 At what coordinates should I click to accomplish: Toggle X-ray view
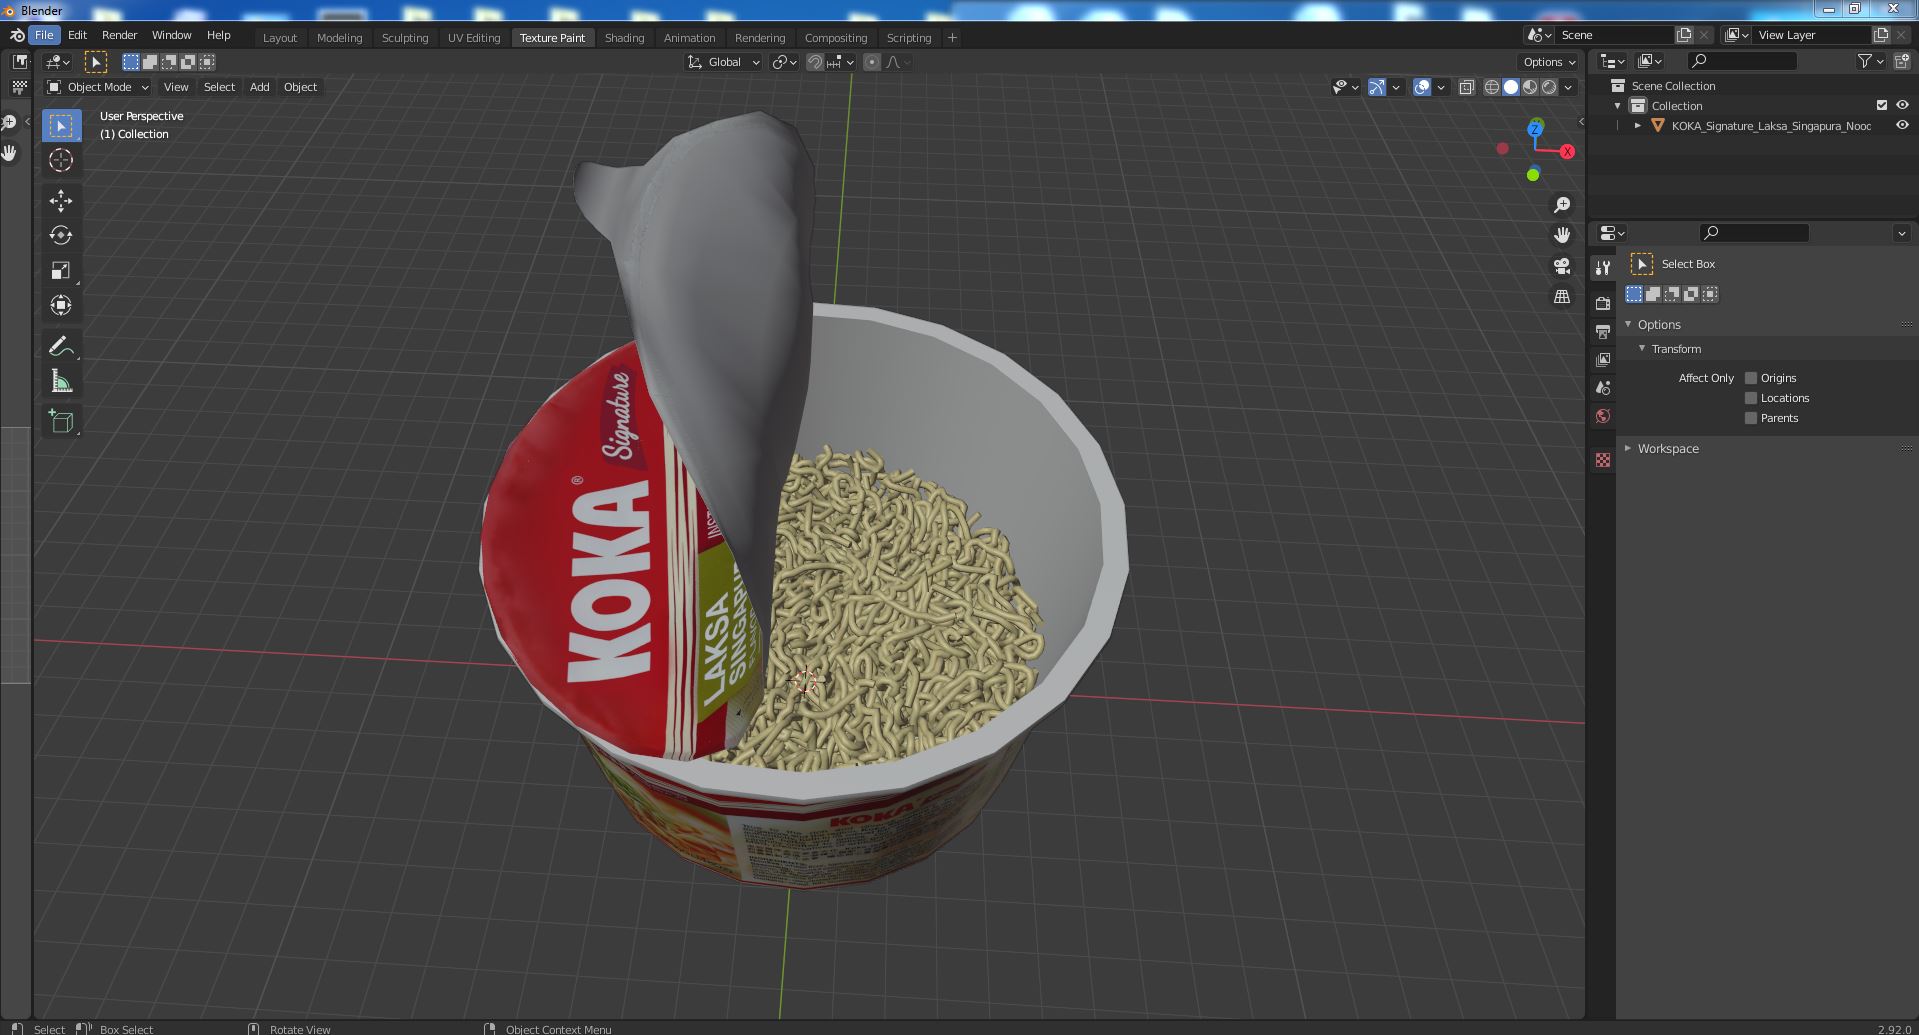point(1466,87)
